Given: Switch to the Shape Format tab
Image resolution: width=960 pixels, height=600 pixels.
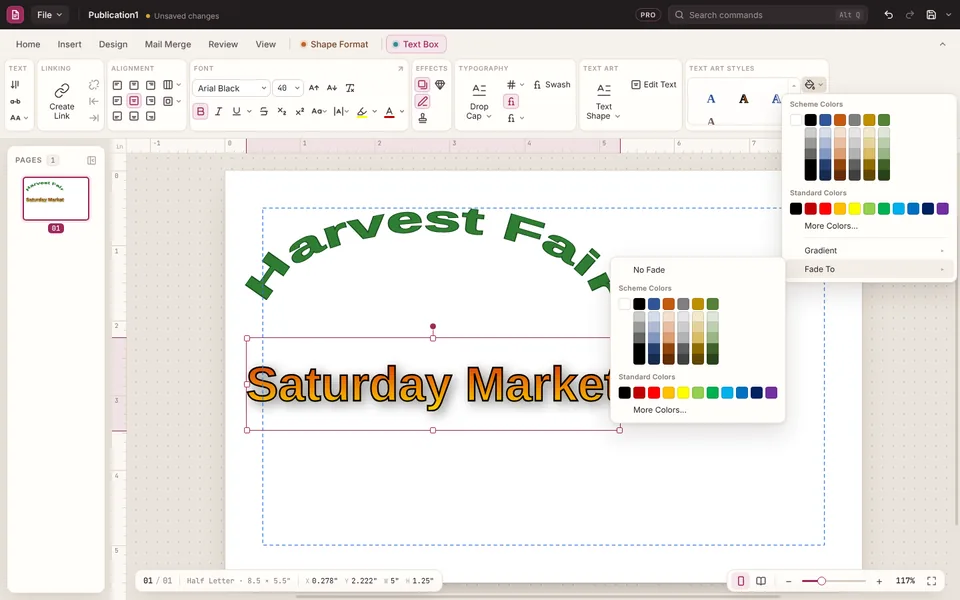Looking at the screenshot, I should coord(334,44).
